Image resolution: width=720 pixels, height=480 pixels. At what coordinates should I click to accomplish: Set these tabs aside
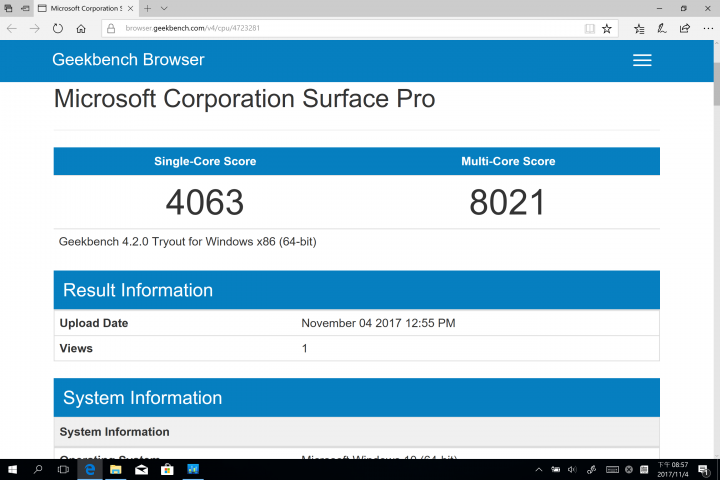click(26, 8)
